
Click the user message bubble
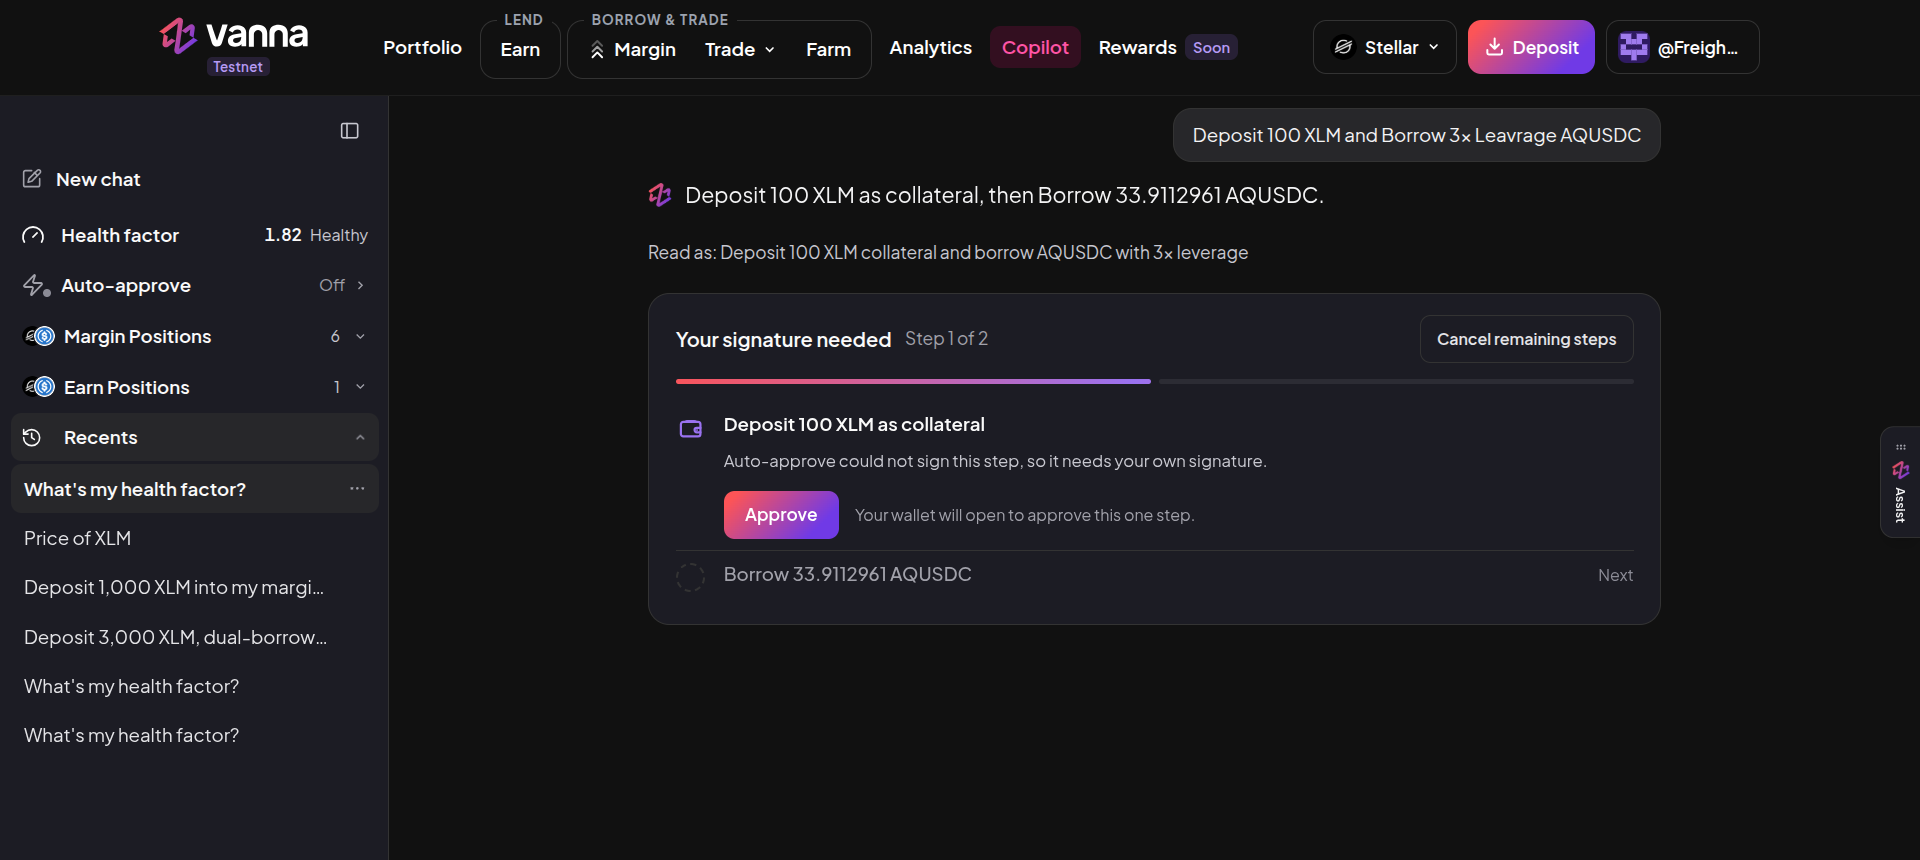pos(1416,135)
